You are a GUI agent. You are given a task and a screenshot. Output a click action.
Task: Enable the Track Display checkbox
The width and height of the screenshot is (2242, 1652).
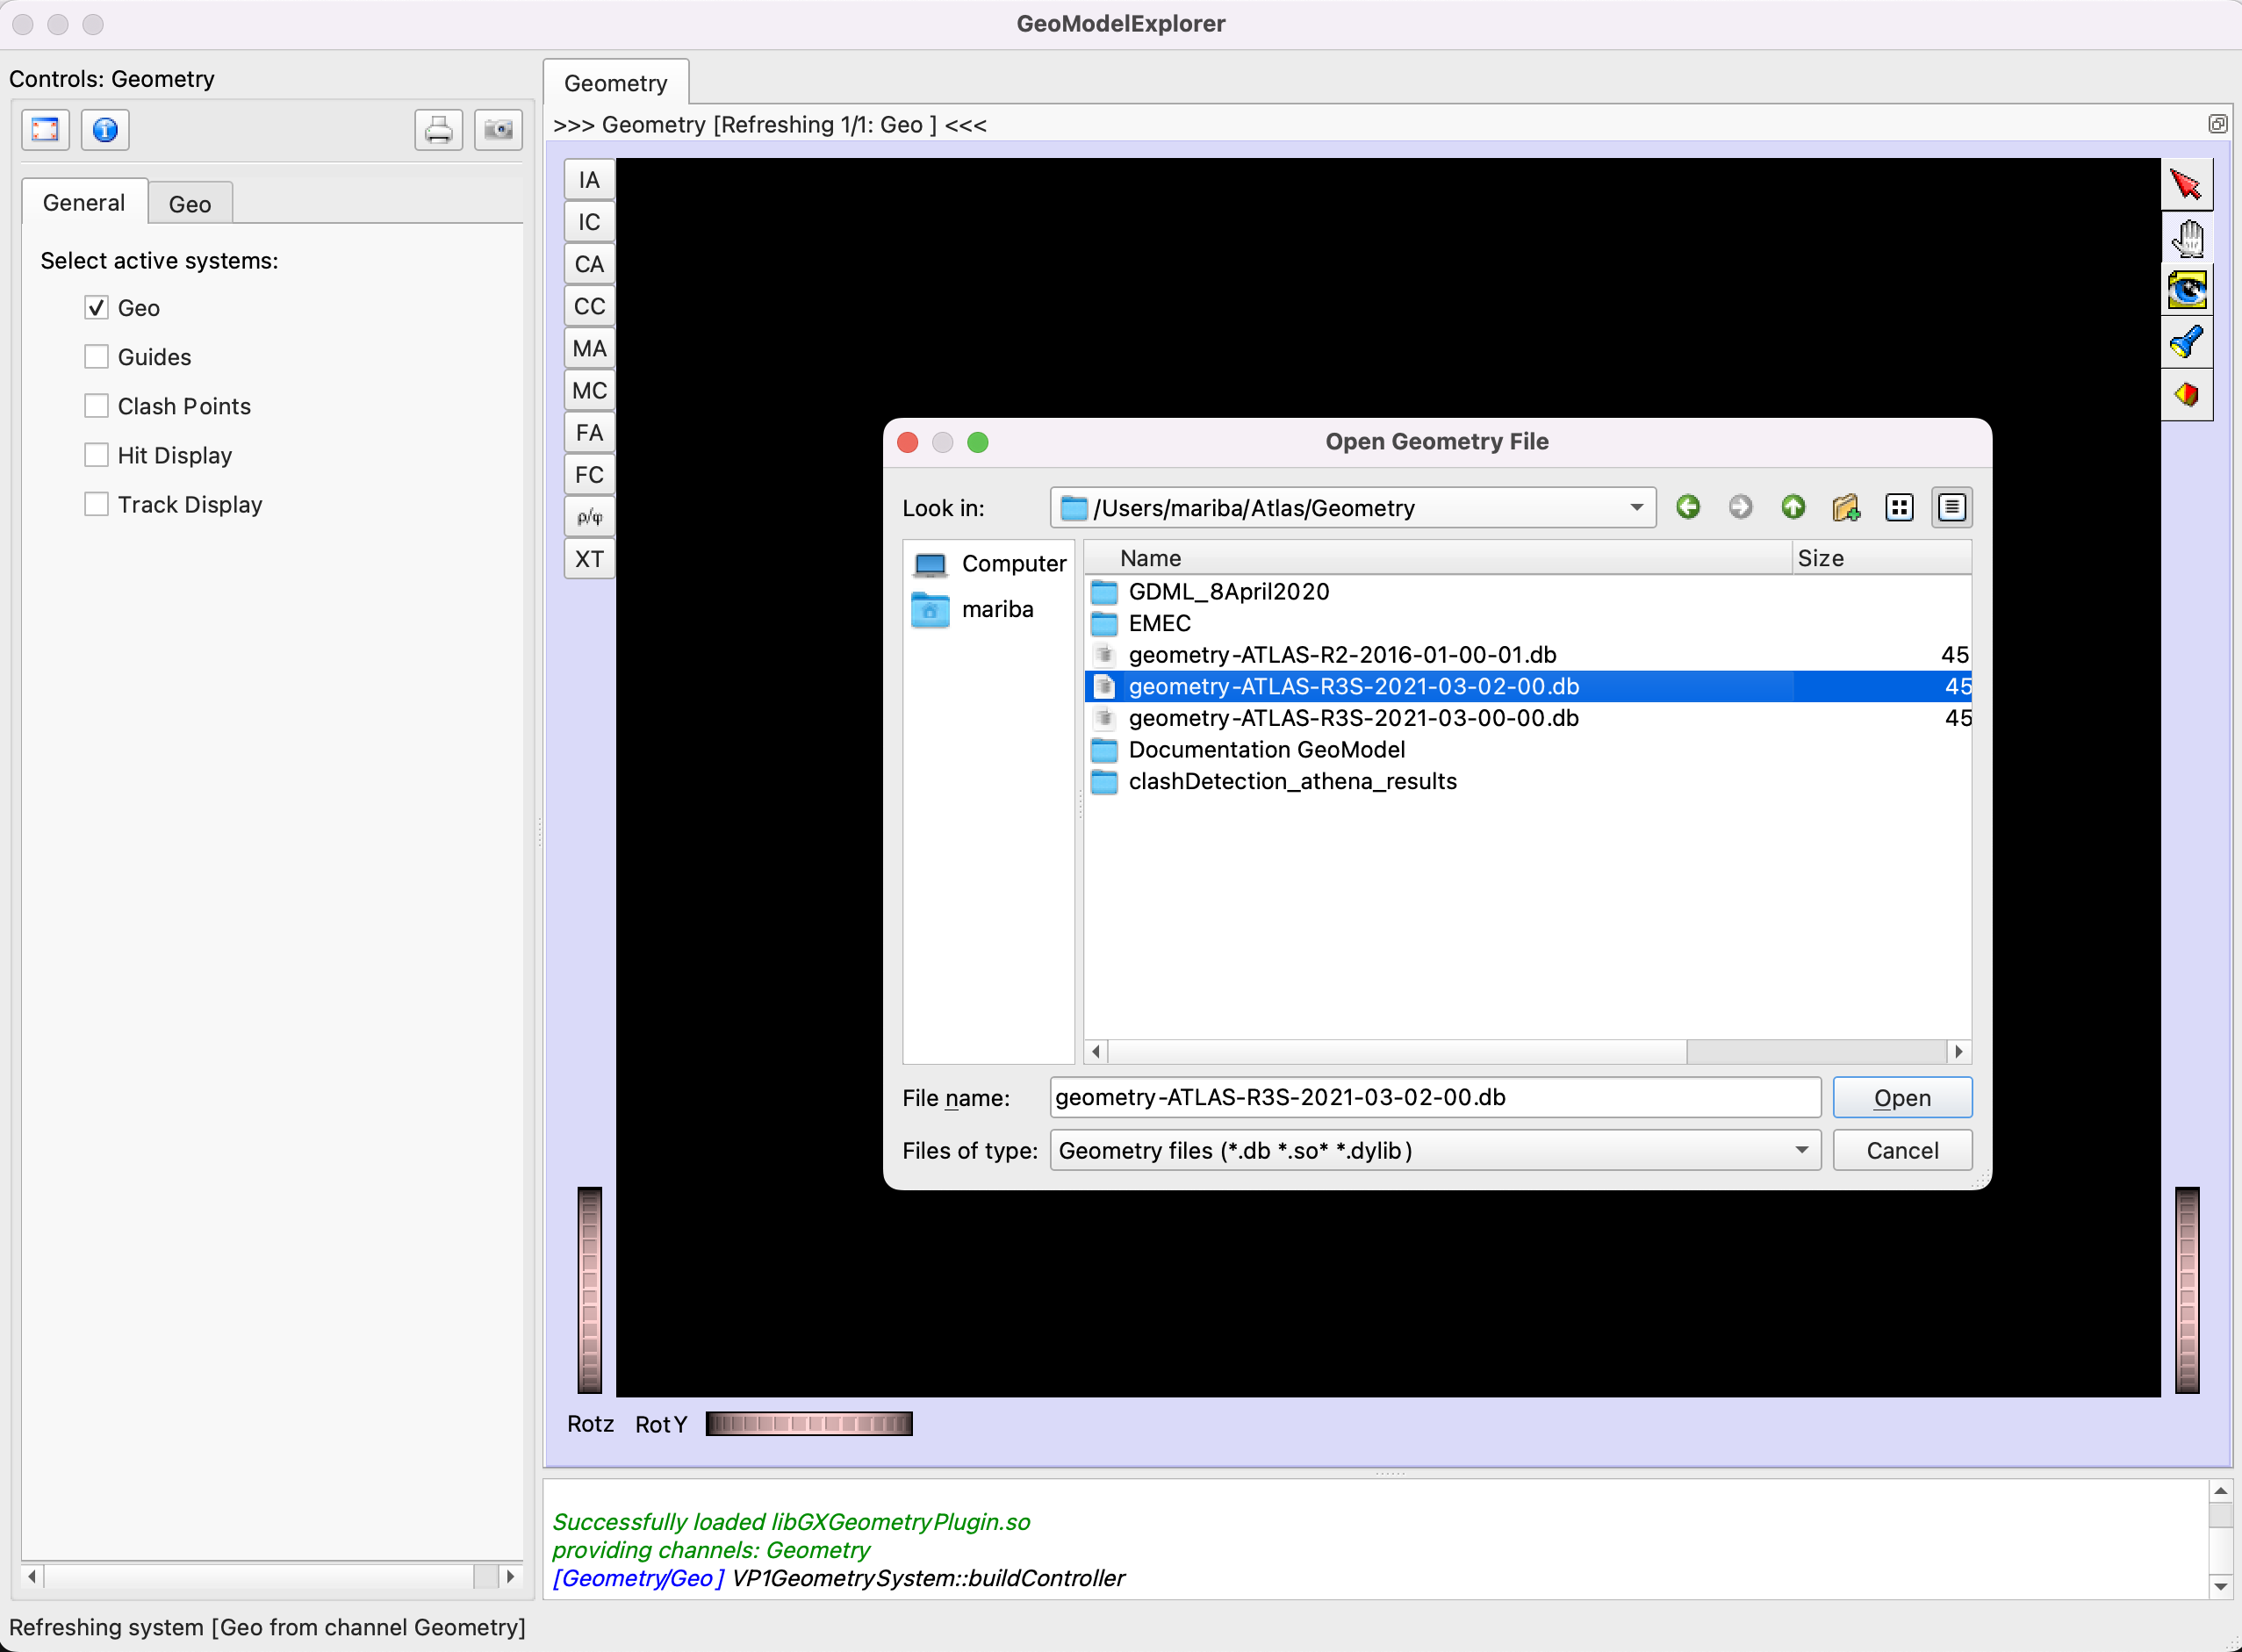click(x=96, y=504)
